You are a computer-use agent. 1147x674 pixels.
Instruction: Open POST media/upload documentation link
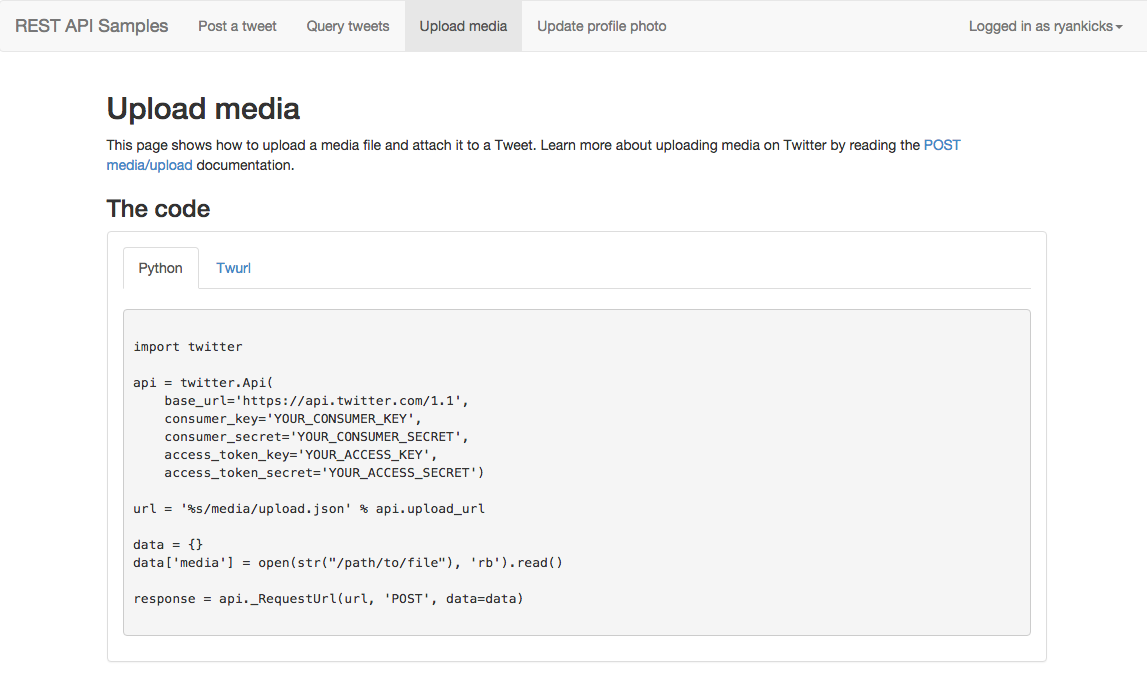tap(941, 145)
